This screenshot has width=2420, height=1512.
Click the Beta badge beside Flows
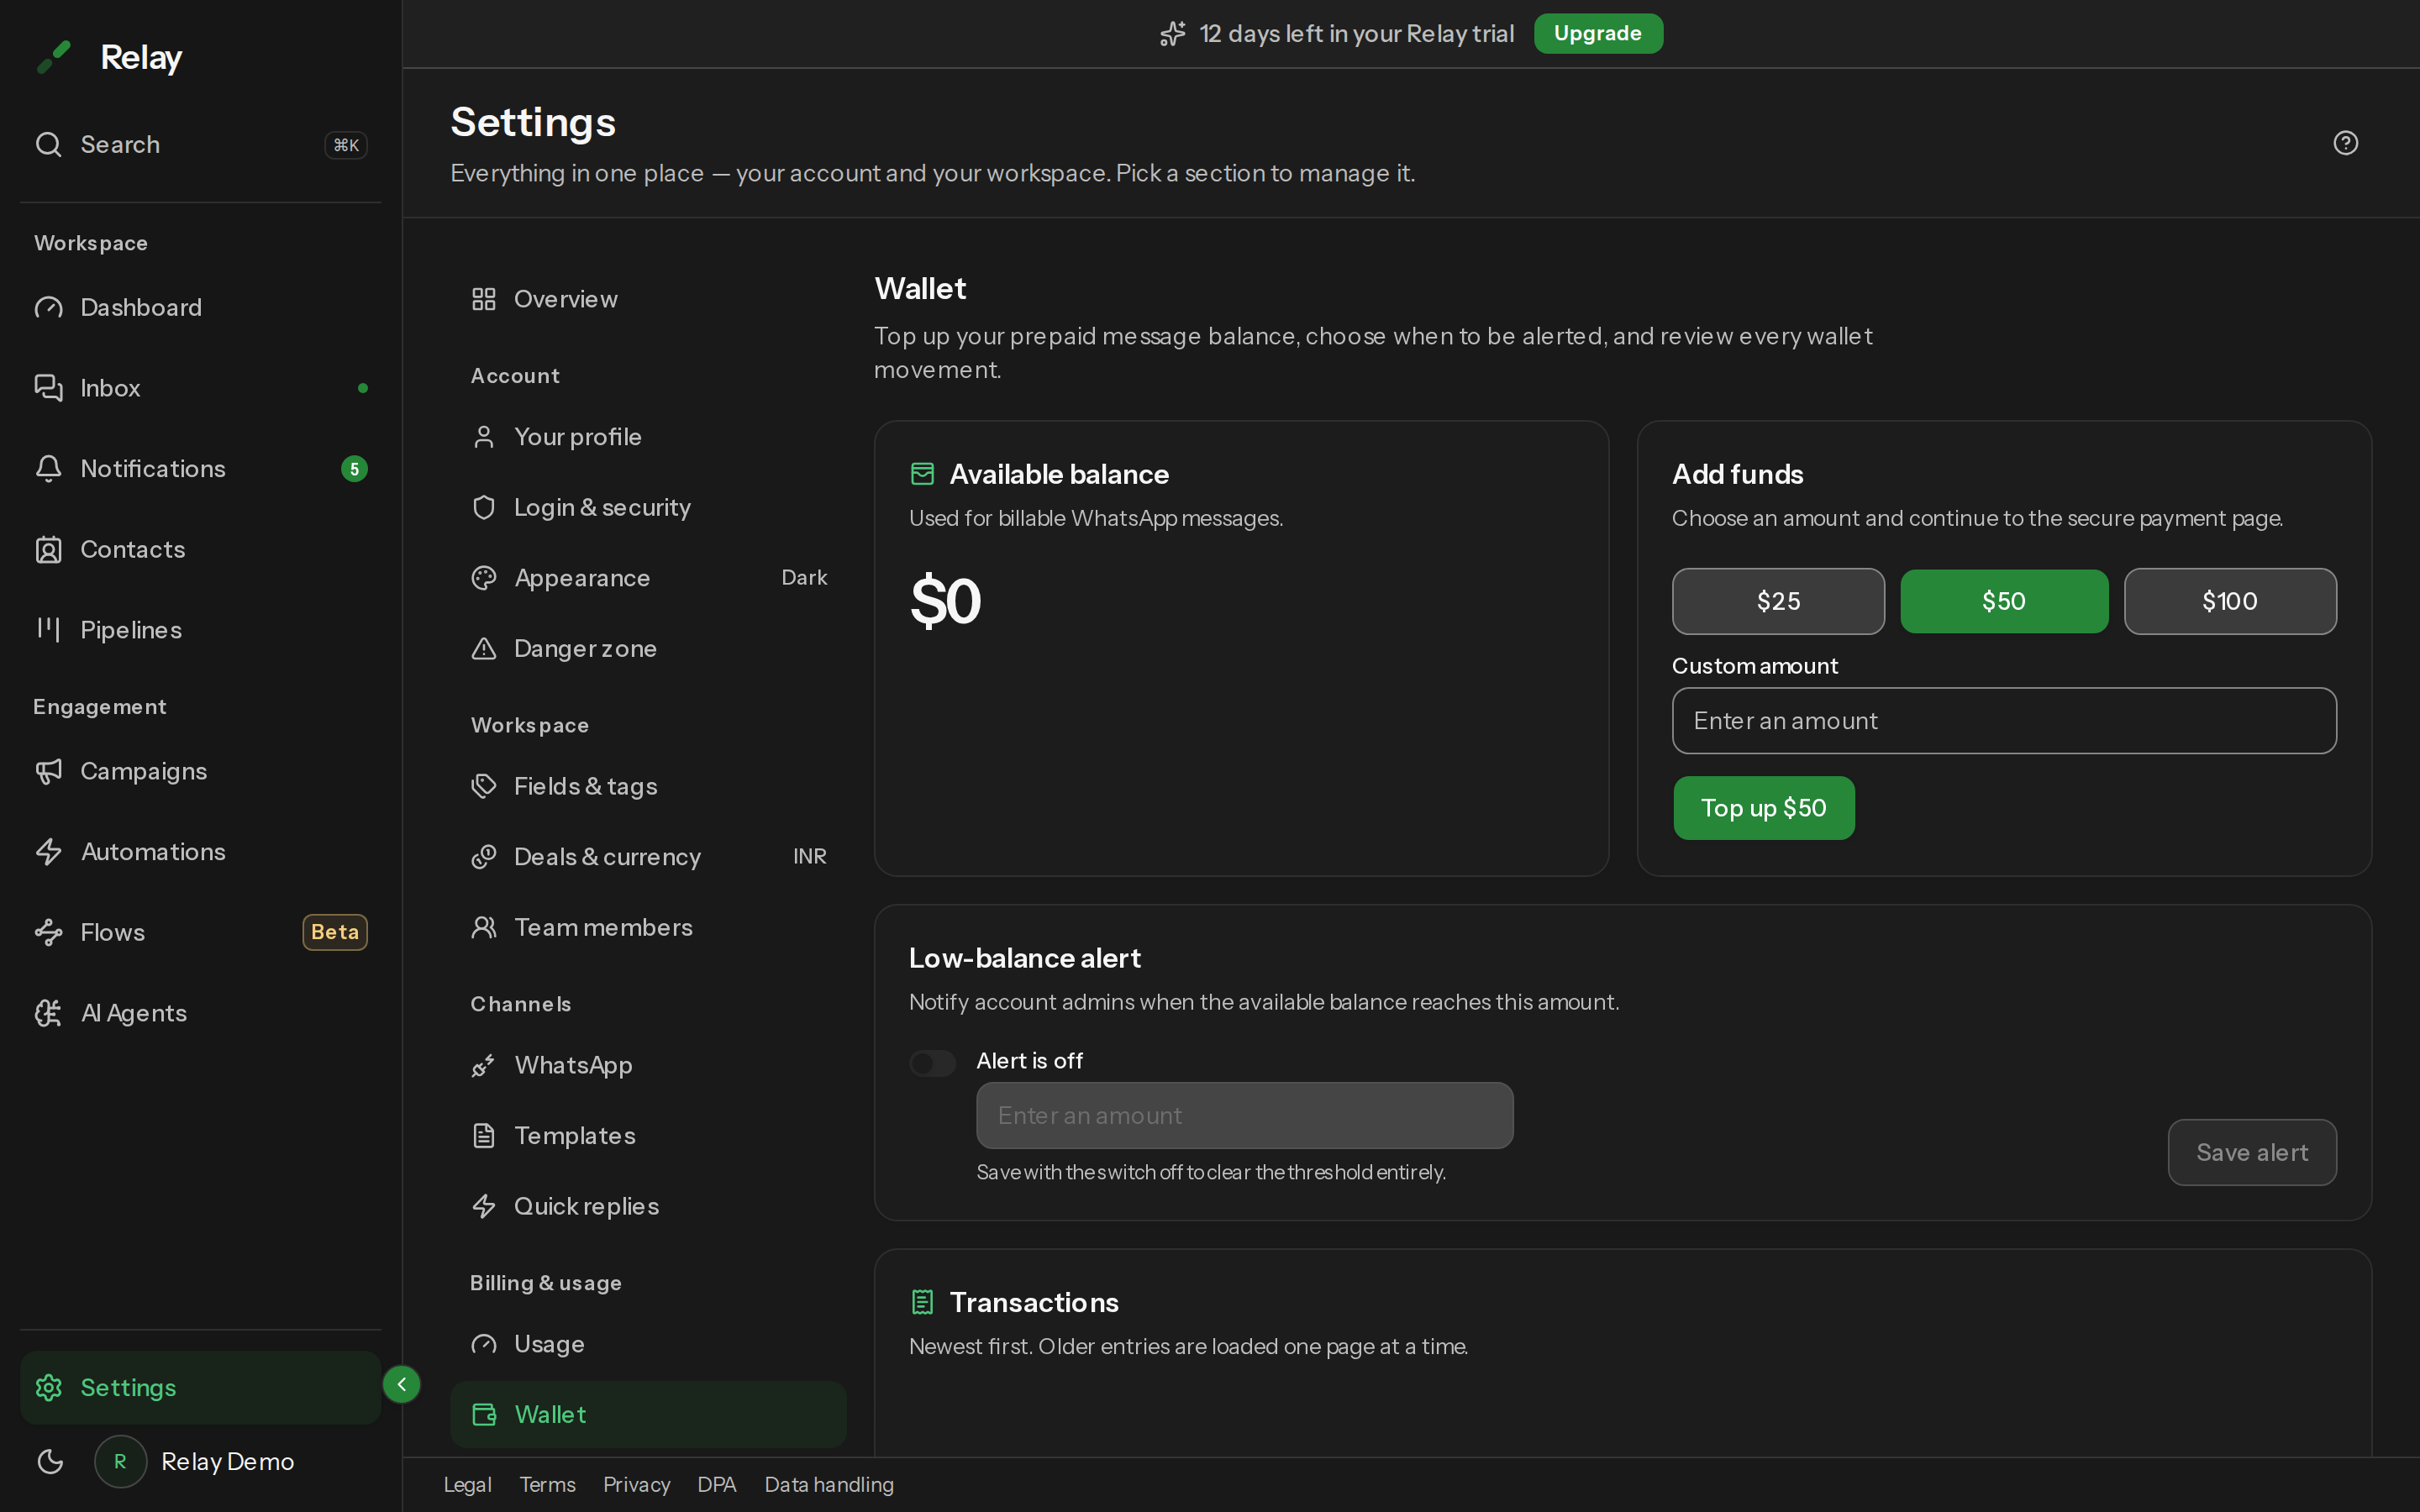click(x=335, y=932)
